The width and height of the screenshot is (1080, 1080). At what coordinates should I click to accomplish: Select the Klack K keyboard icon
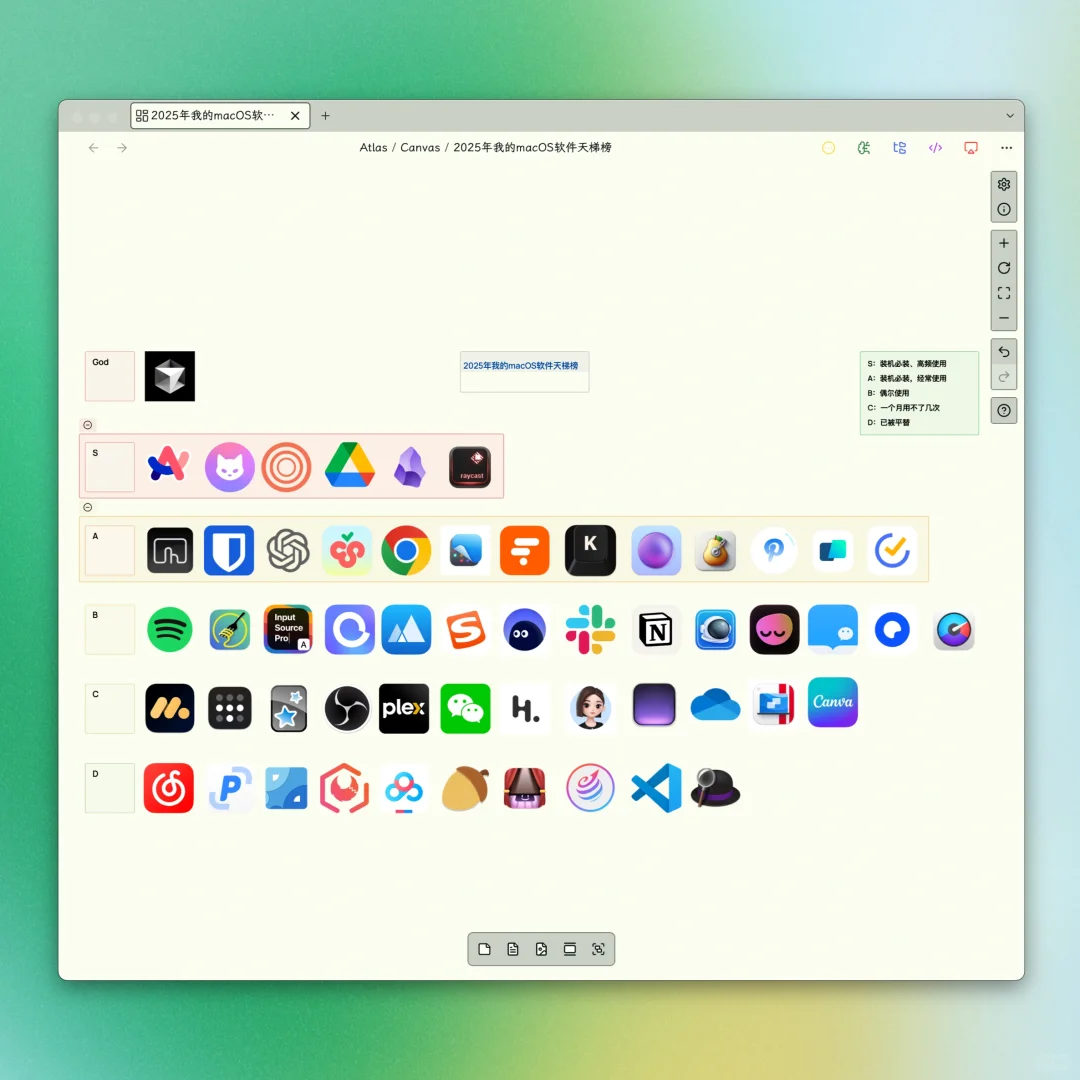590,550
